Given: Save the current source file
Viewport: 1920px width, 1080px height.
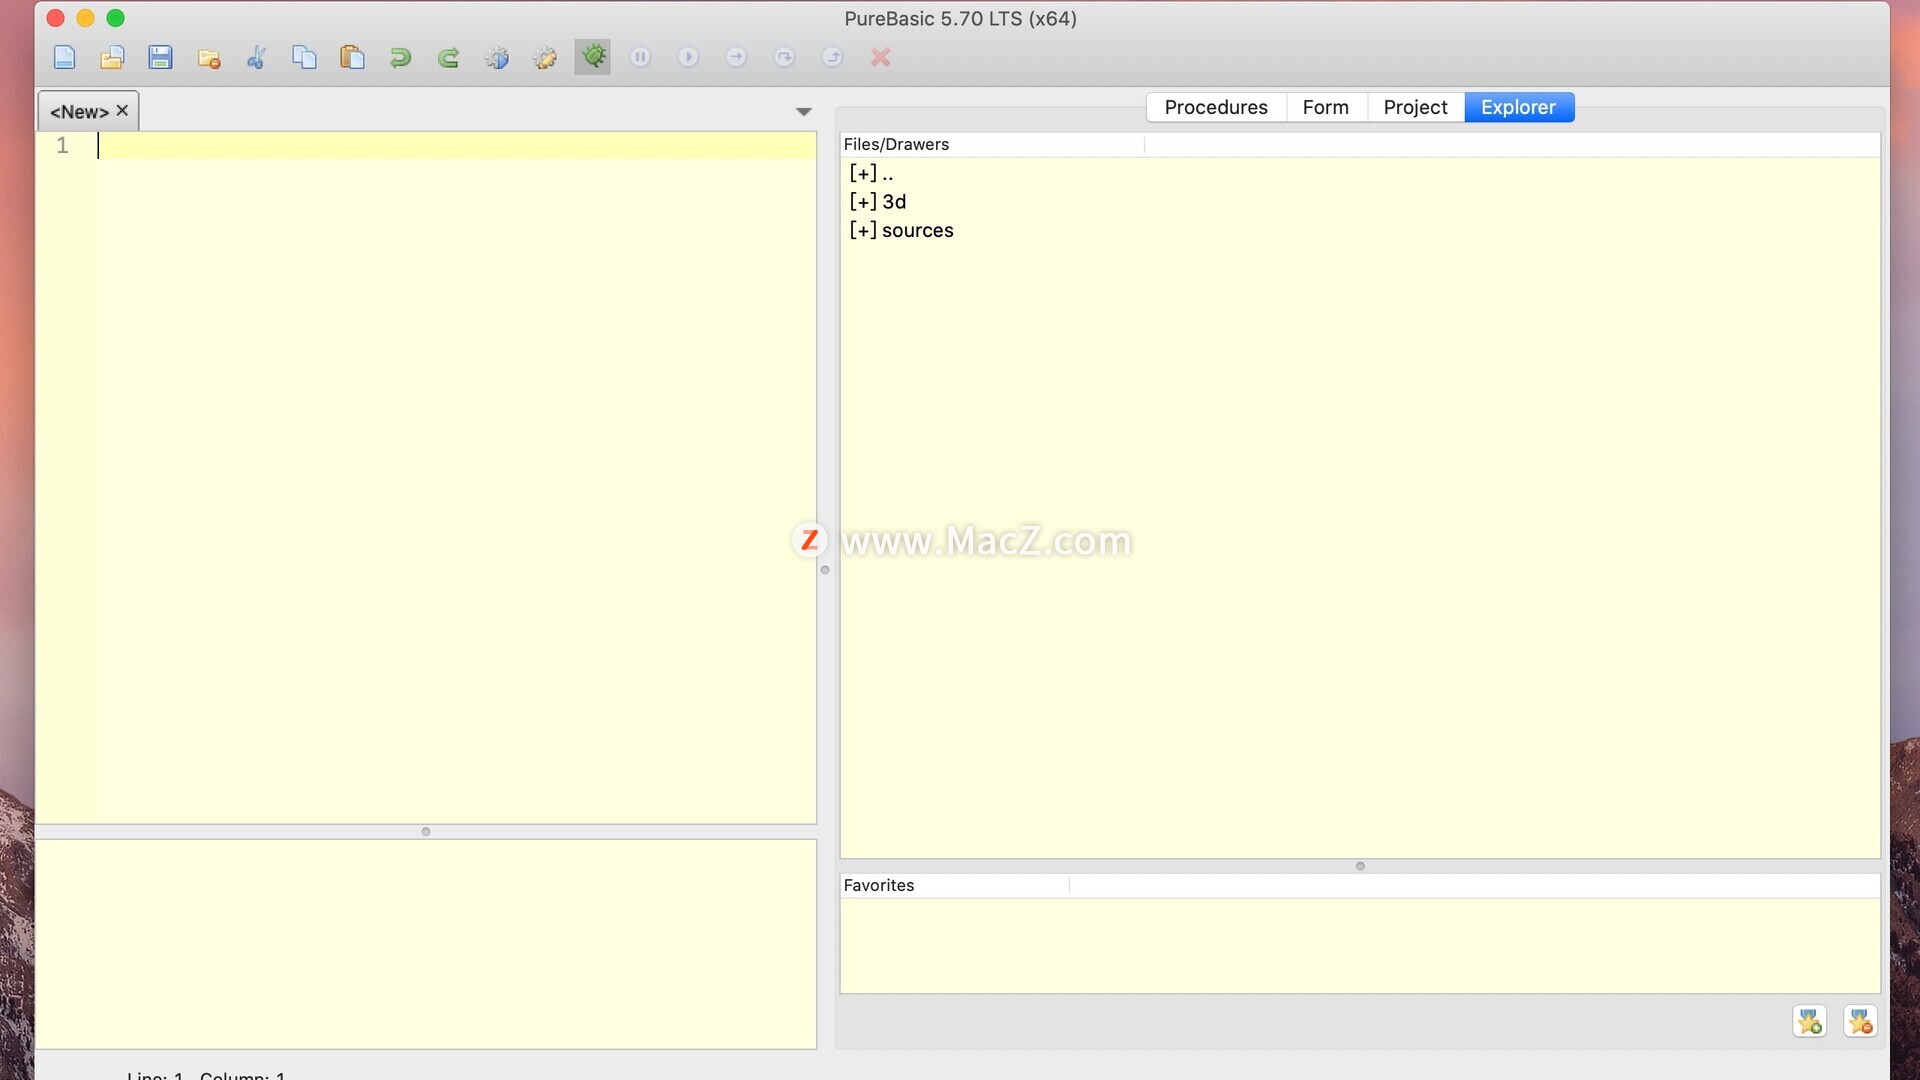Looking at the screenshot, I should [160, 57].
